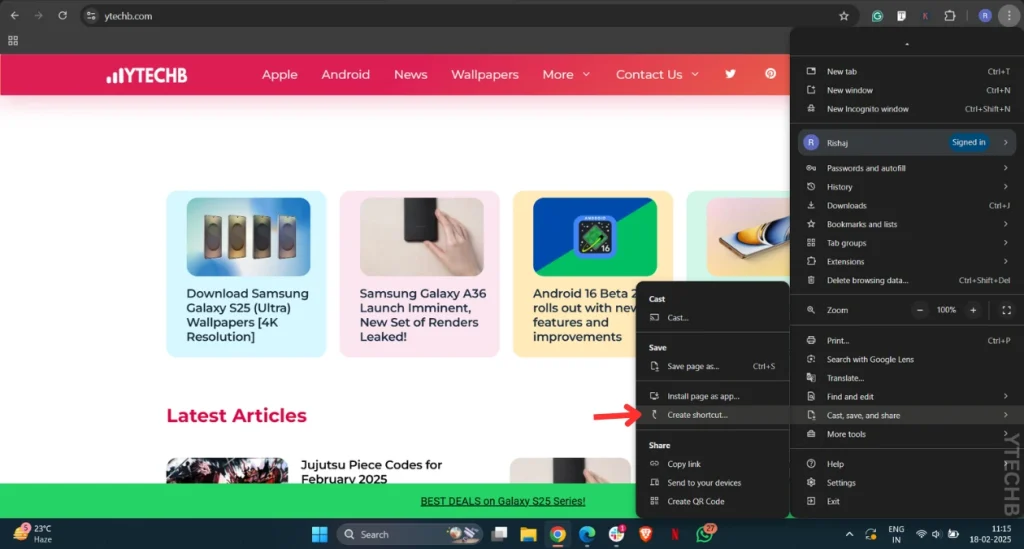Expand Find and edit submenu
The width and height of the screenshot is (1024, 549).
(906, 396)
